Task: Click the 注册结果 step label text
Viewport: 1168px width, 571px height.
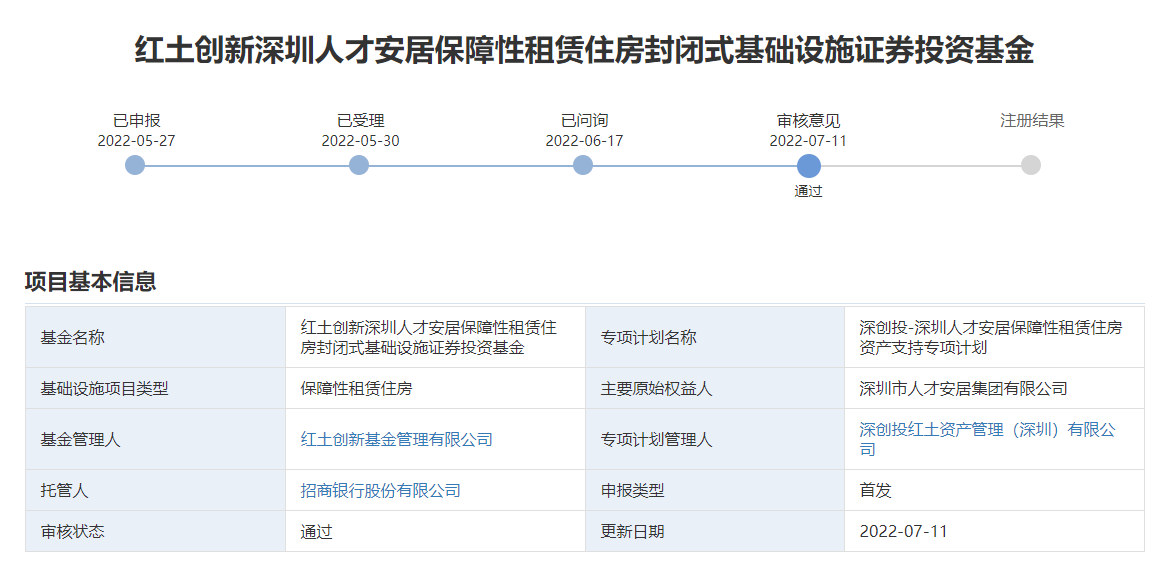Action: click(1032, 121)
